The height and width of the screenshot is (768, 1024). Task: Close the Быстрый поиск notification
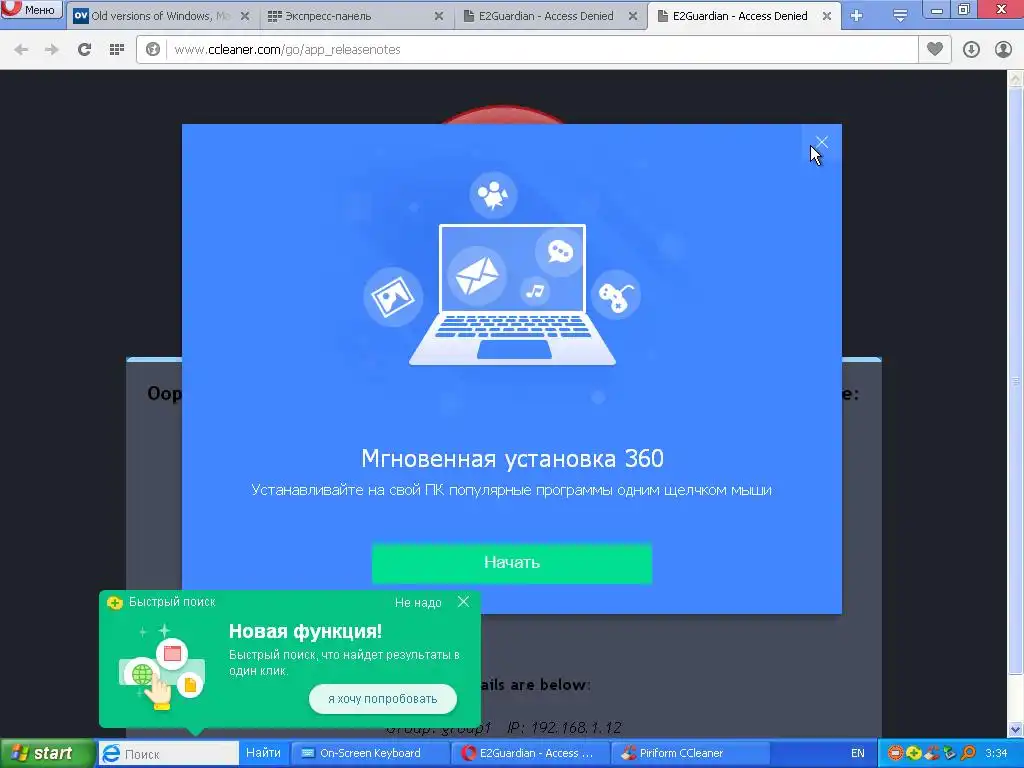[463, 601]
